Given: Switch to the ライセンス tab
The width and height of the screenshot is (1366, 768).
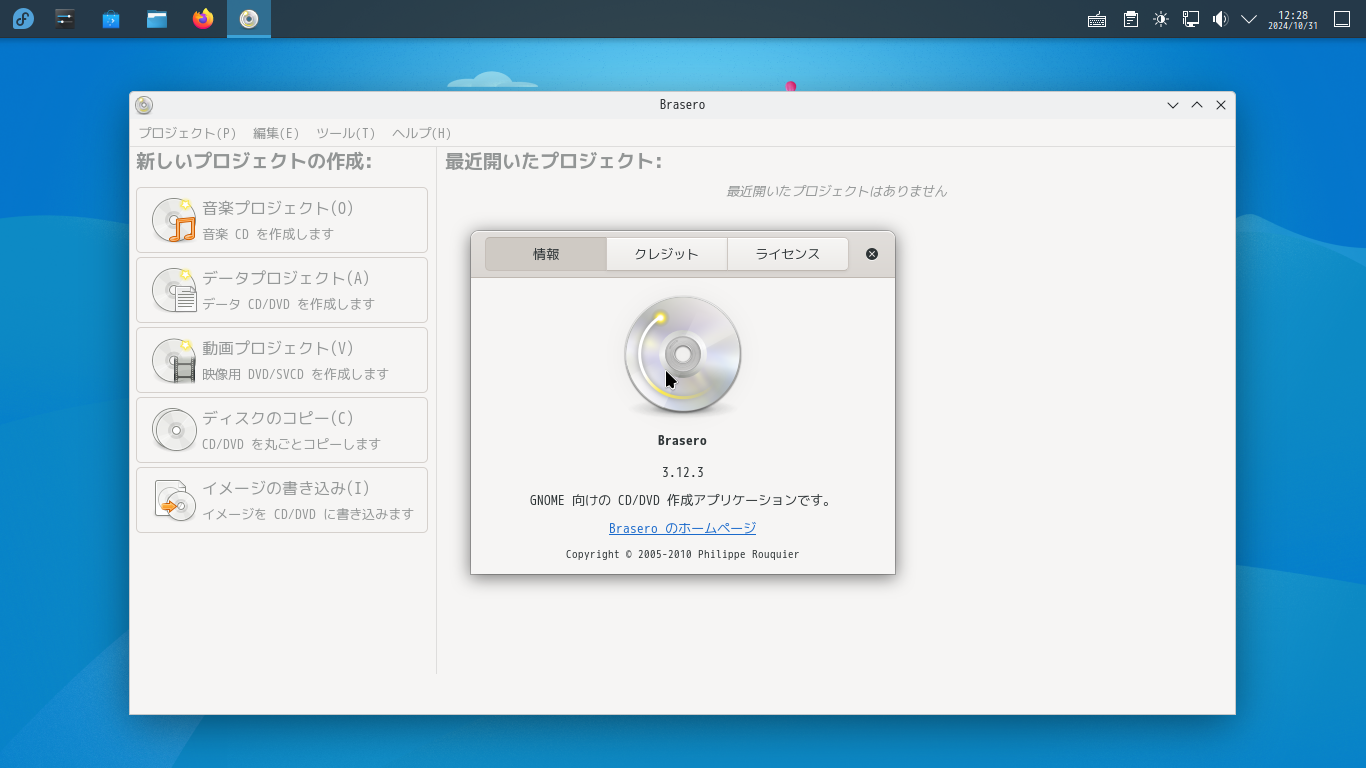Looking at the screenshot, I should 788,254.
